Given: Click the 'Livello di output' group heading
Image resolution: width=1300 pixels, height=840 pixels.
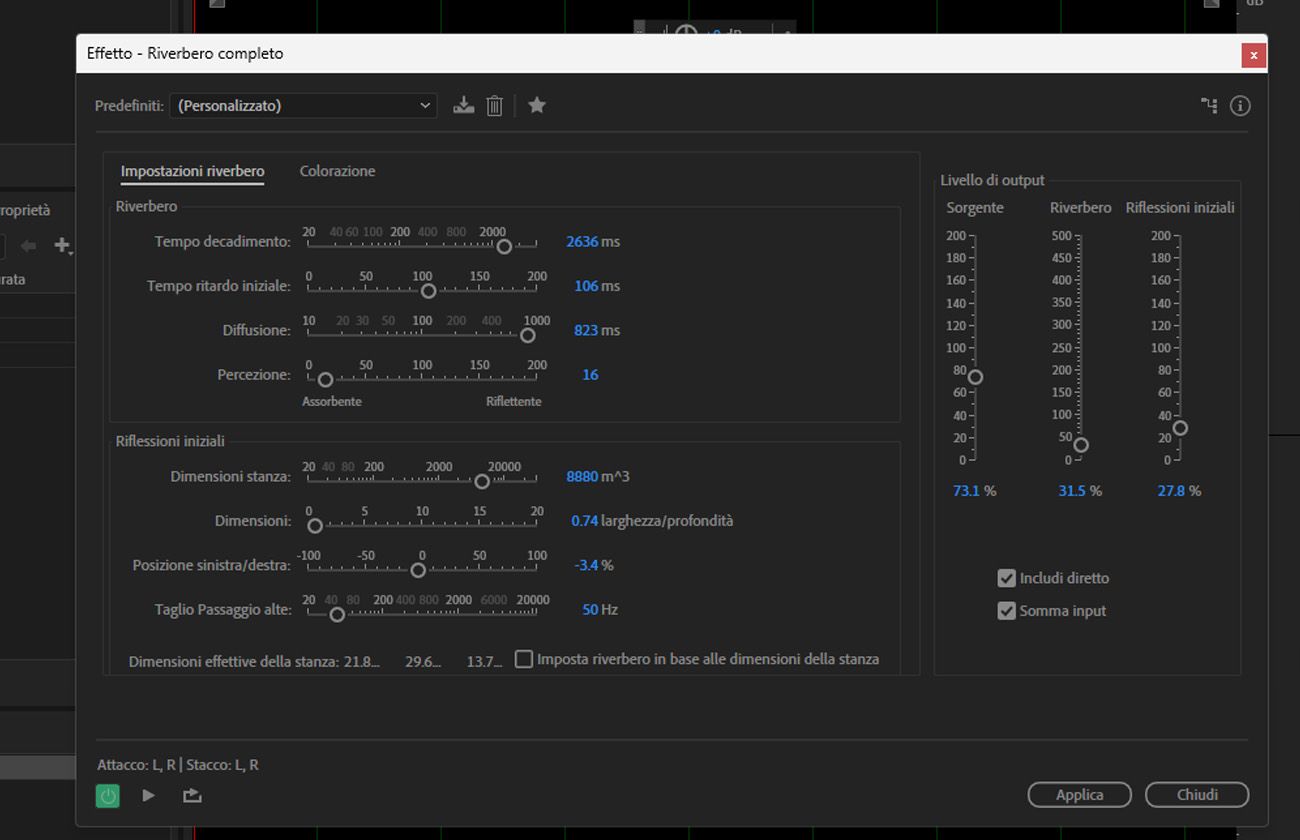Looking at the screenshot, I should [x=992, y=180].
